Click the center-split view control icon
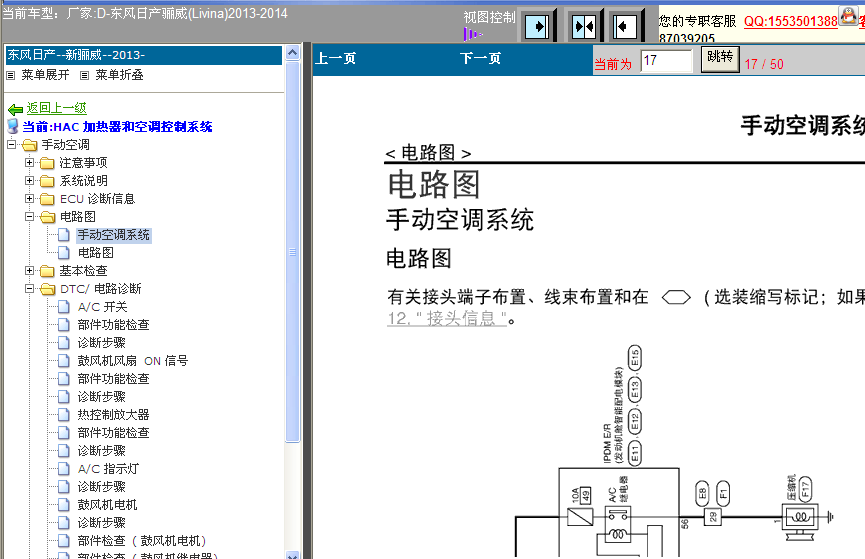Viewport: 865px width, 559px height. [x=584, y=26]
